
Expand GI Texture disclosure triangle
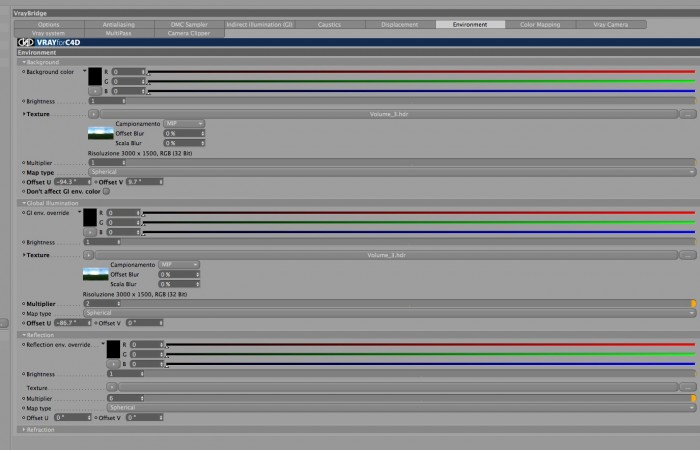tap(24, 255)
